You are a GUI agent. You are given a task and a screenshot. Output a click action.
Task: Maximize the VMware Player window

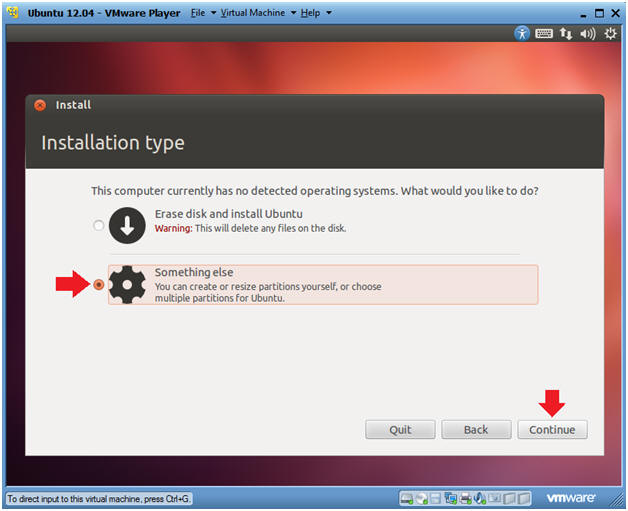point(599,13)
